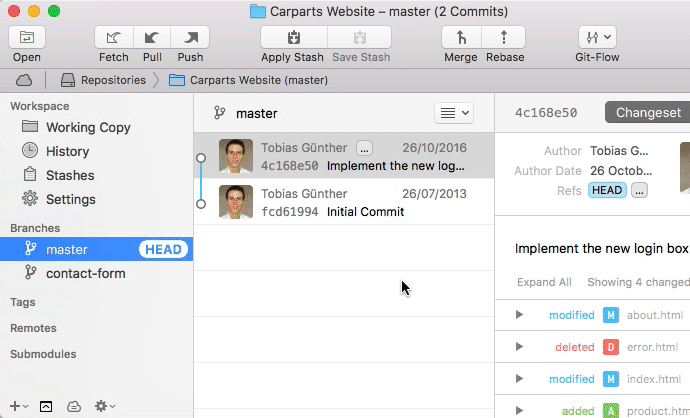Select the contact-form branch

point(86,272)
